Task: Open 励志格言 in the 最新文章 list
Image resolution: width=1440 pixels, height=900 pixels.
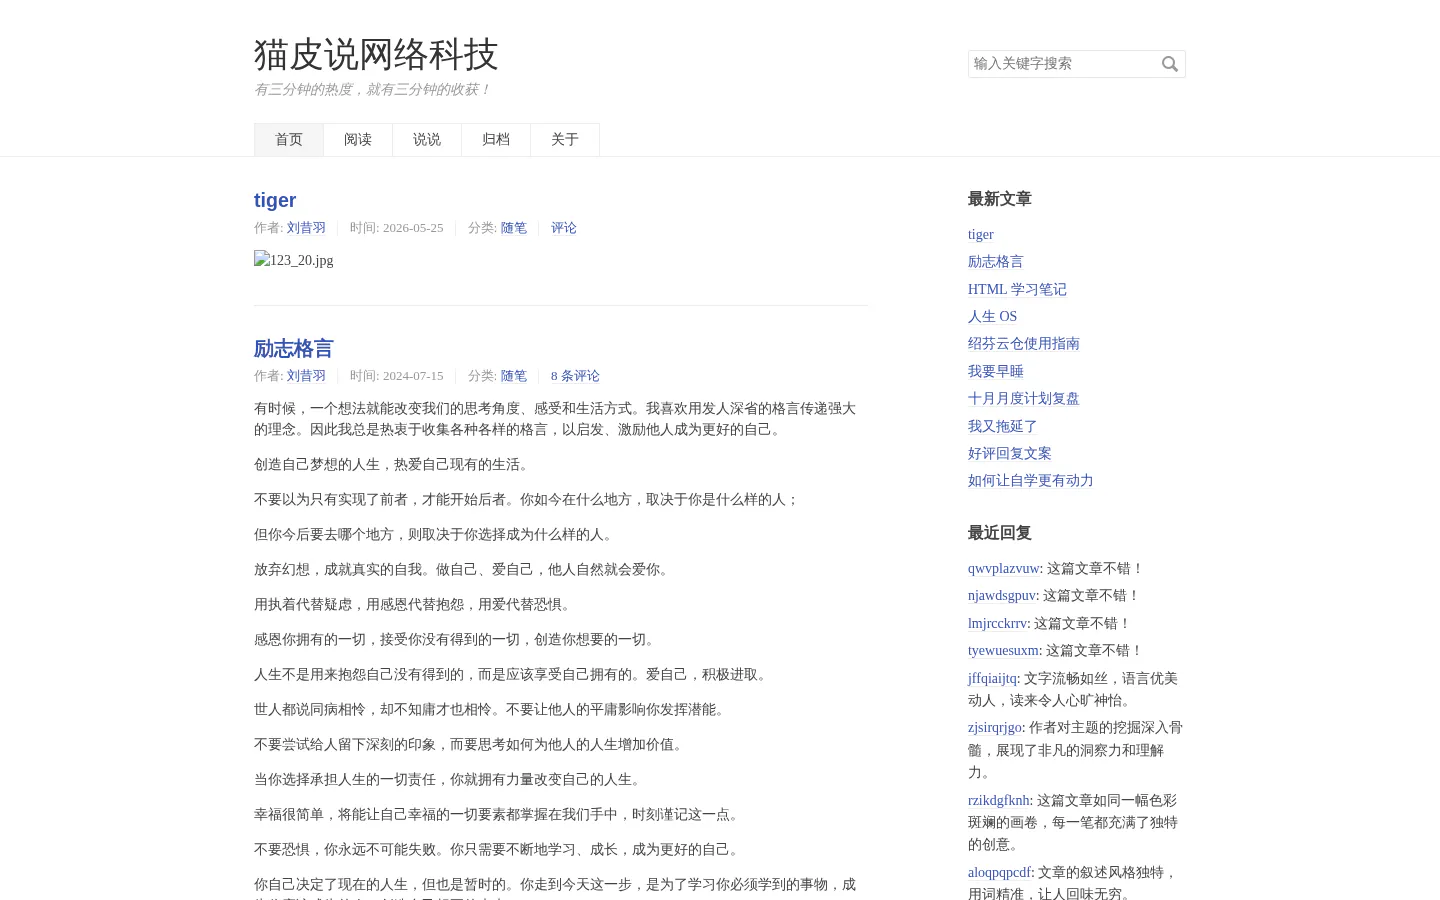Action: click(996, 262)
